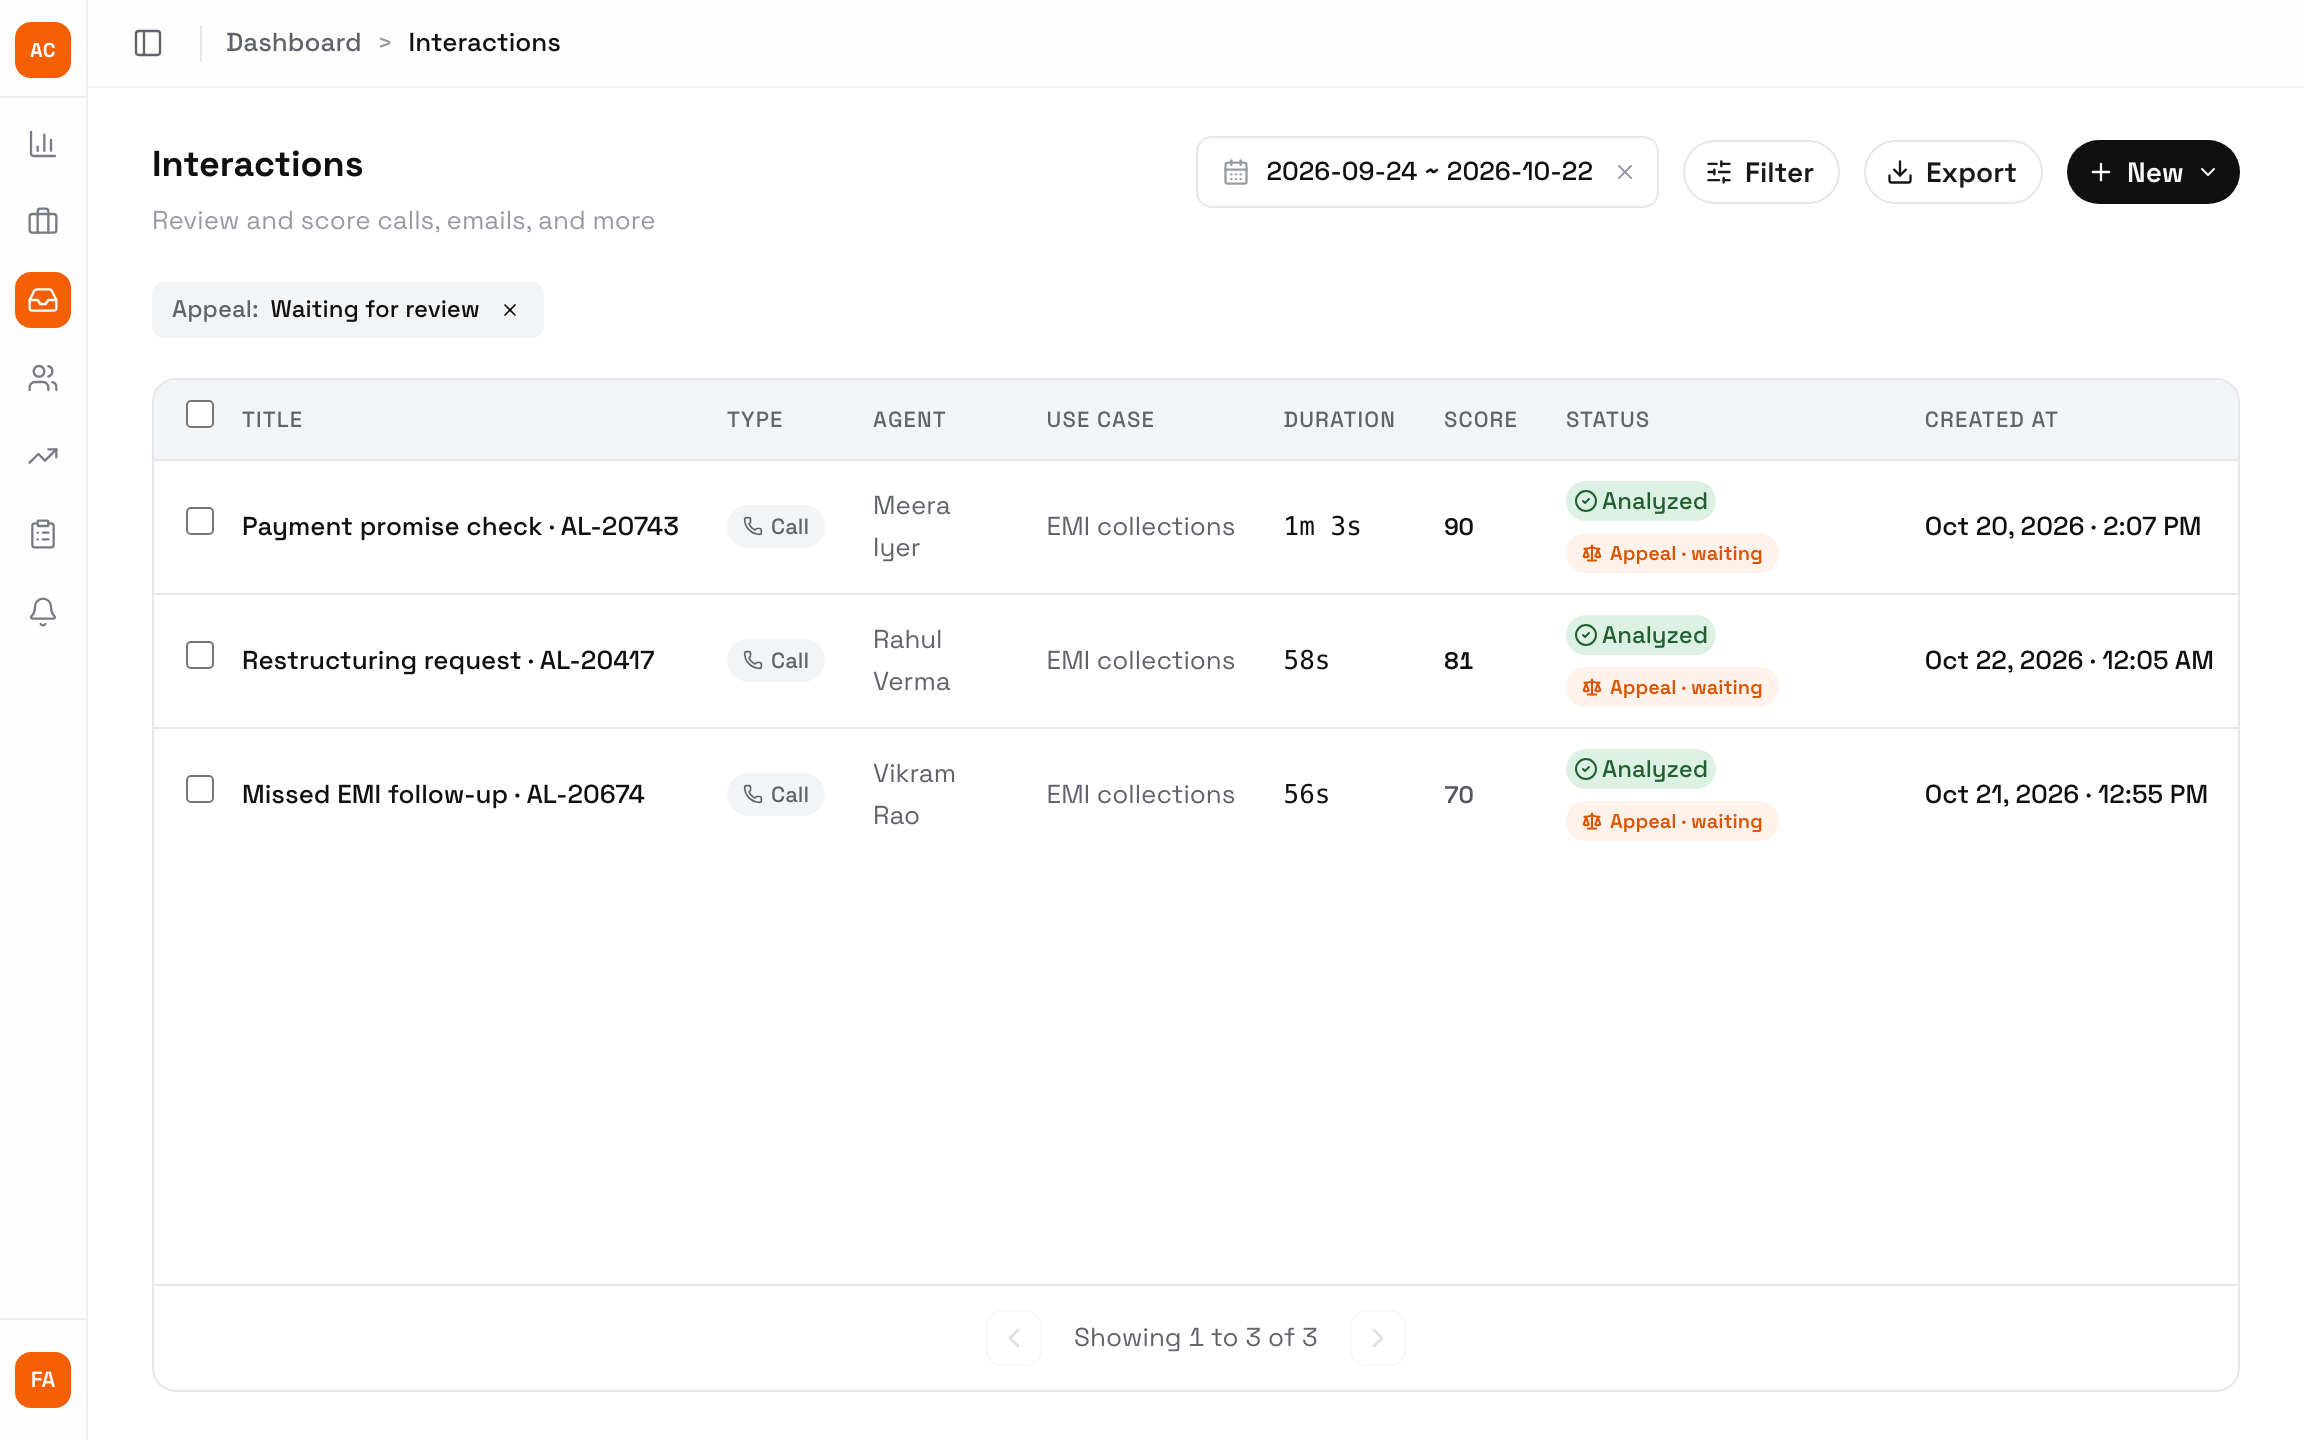Click score 90 cell
This screenshot has width=2304, height=1440.
[x=1459, y=527]
